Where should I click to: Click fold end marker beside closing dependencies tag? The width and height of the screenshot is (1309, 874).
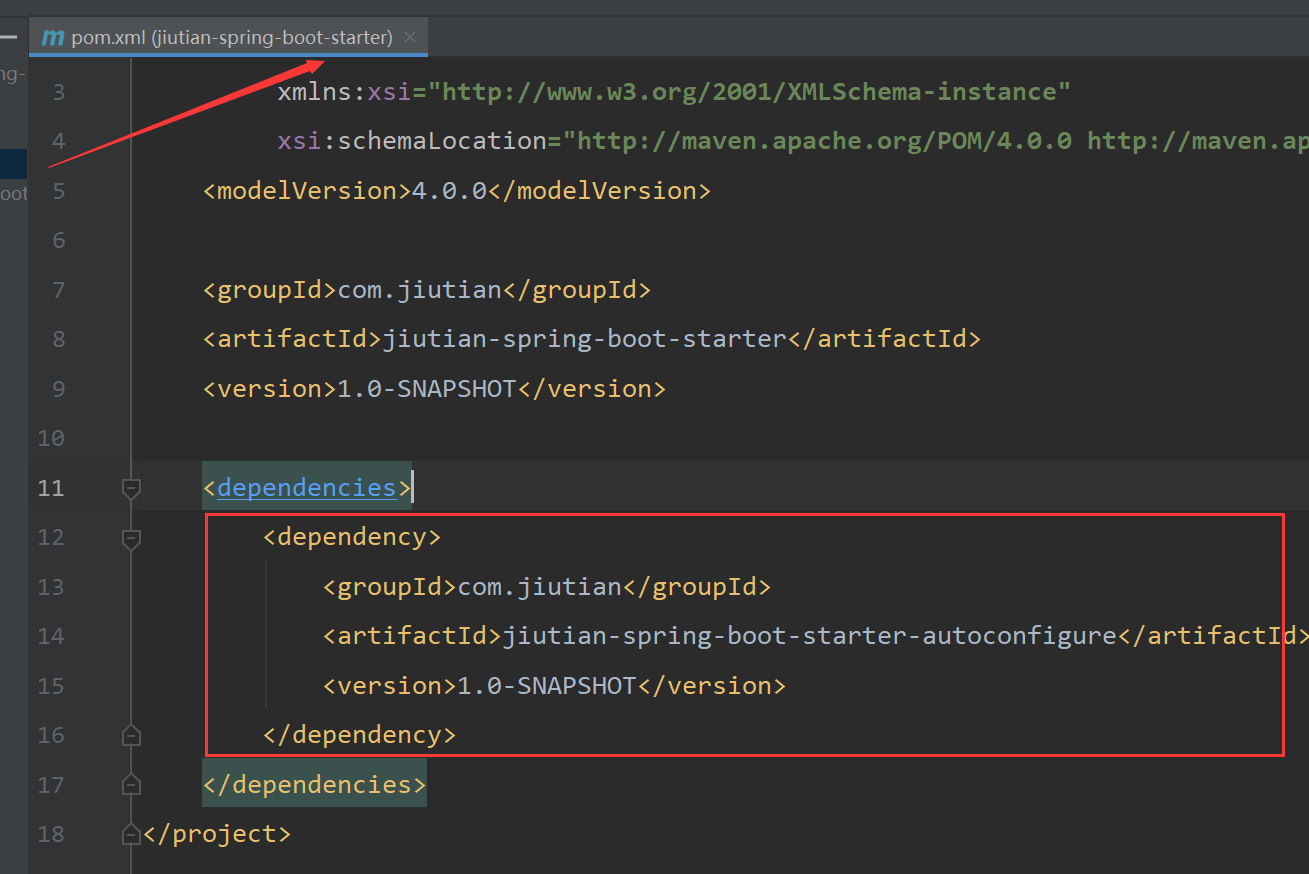point(130,784)
